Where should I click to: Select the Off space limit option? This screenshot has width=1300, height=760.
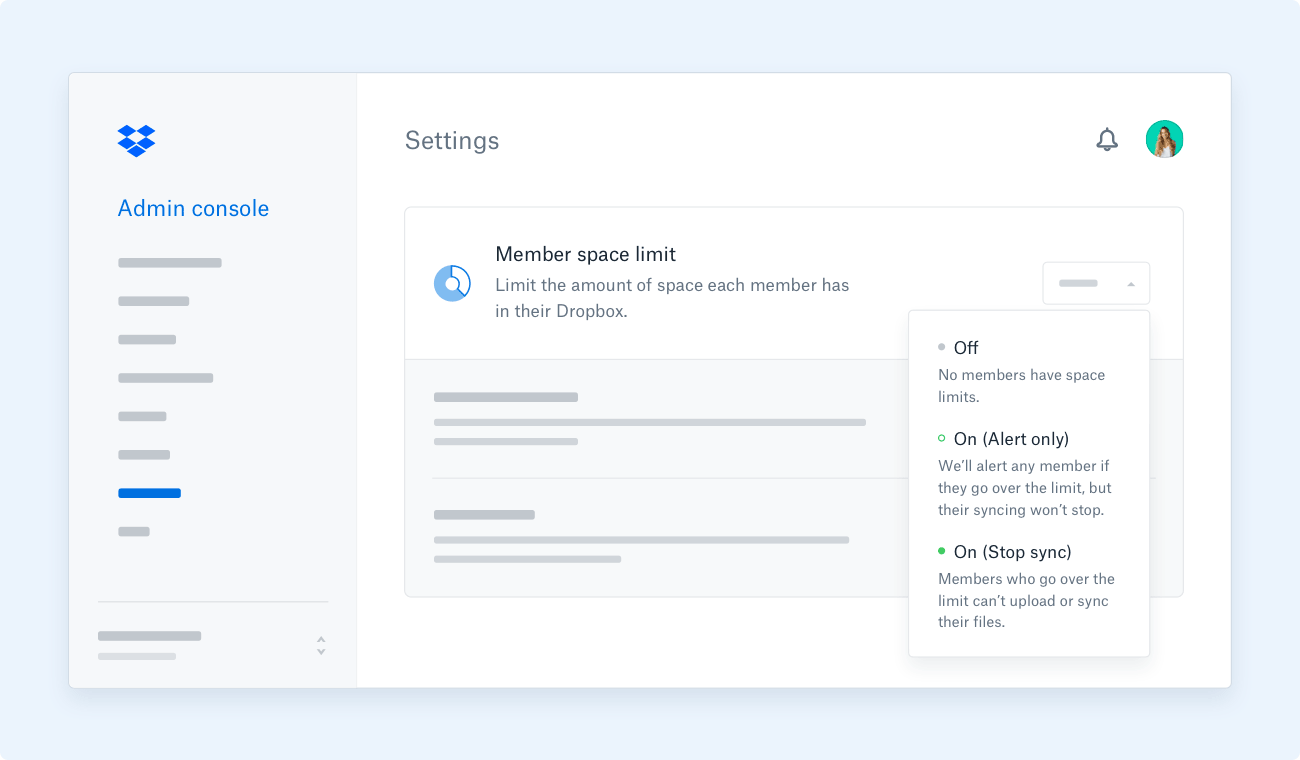click(966, 348)
